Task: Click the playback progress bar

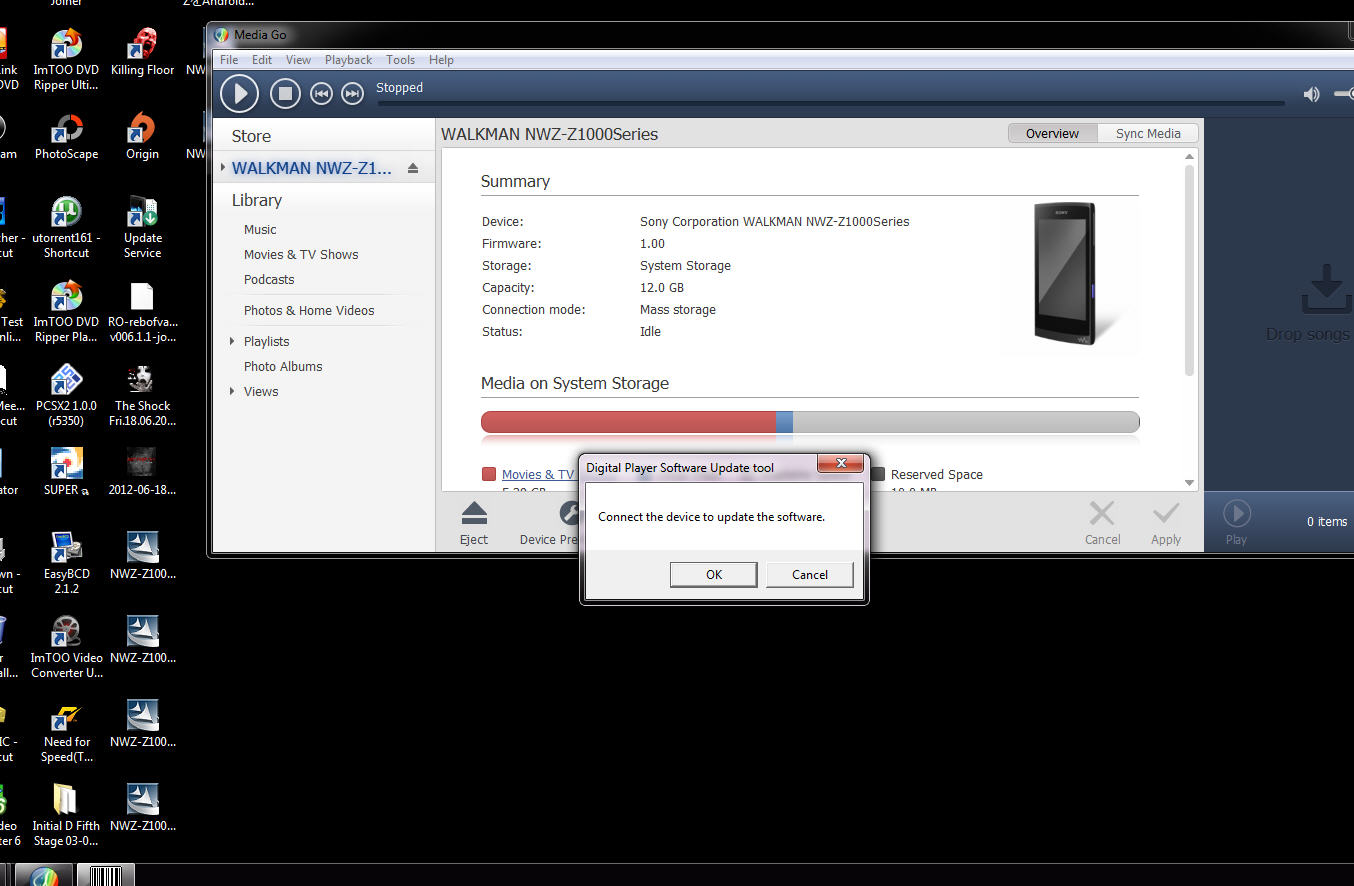Action: coord(830,102)
